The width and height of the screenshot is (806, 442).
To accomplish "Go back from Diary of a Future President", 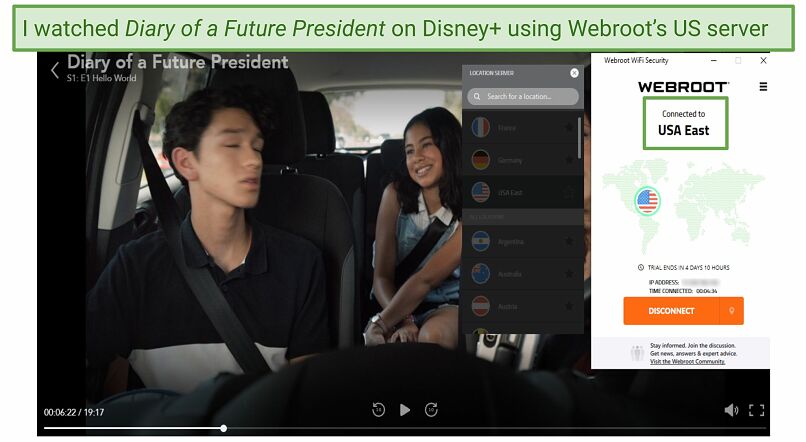I will pyautogui.click(x=55, y=70).
